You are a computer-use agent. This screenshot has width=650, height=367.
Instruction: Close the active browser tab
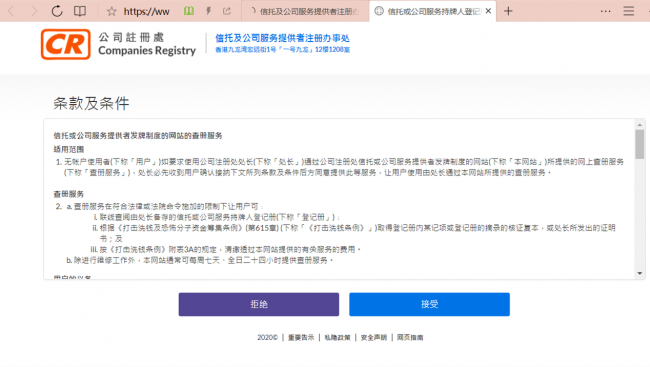(488, 11)
